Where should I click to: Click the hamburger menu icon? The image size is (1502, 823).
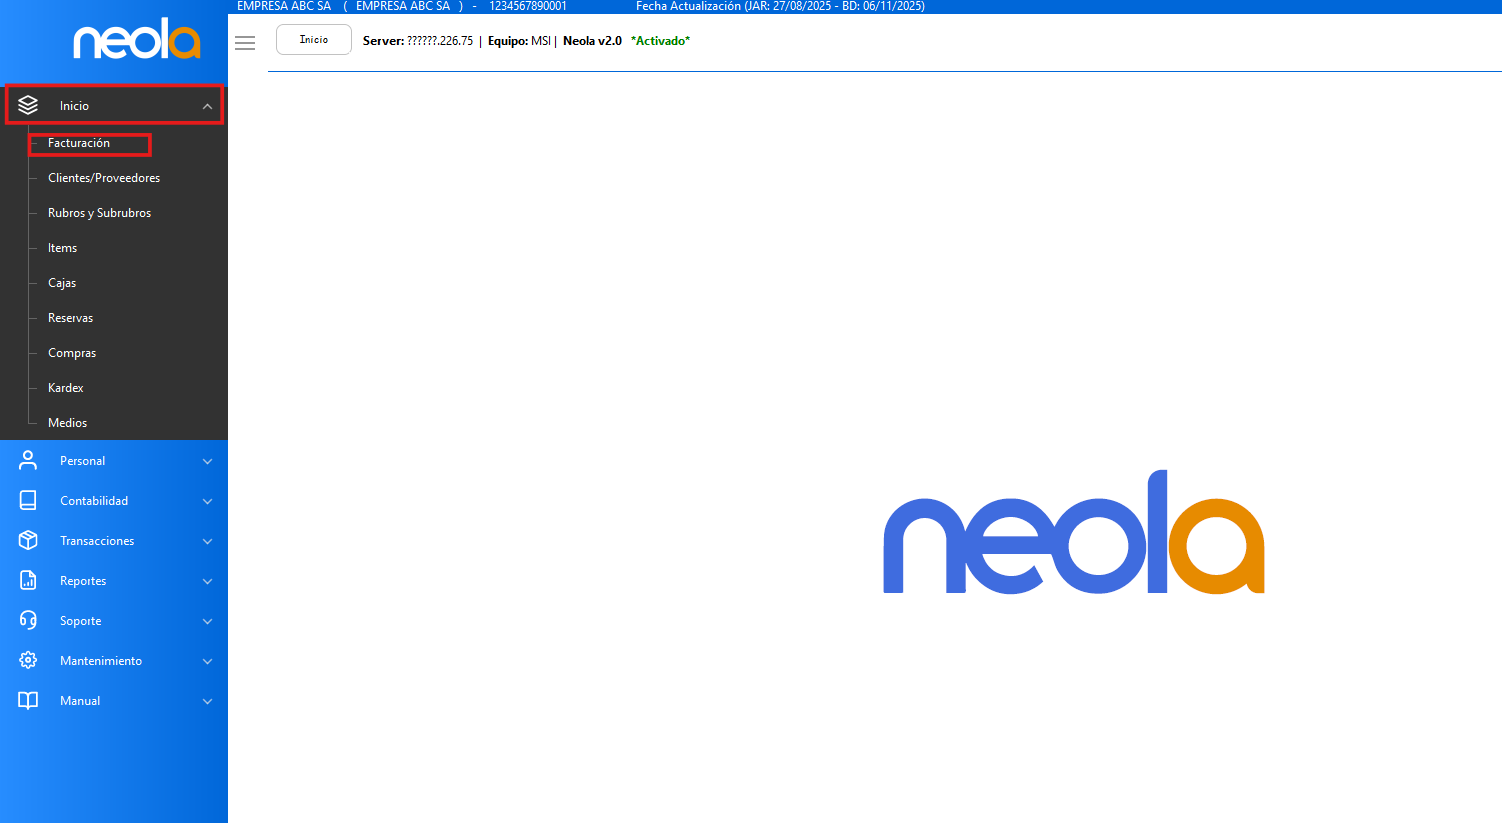245,42
